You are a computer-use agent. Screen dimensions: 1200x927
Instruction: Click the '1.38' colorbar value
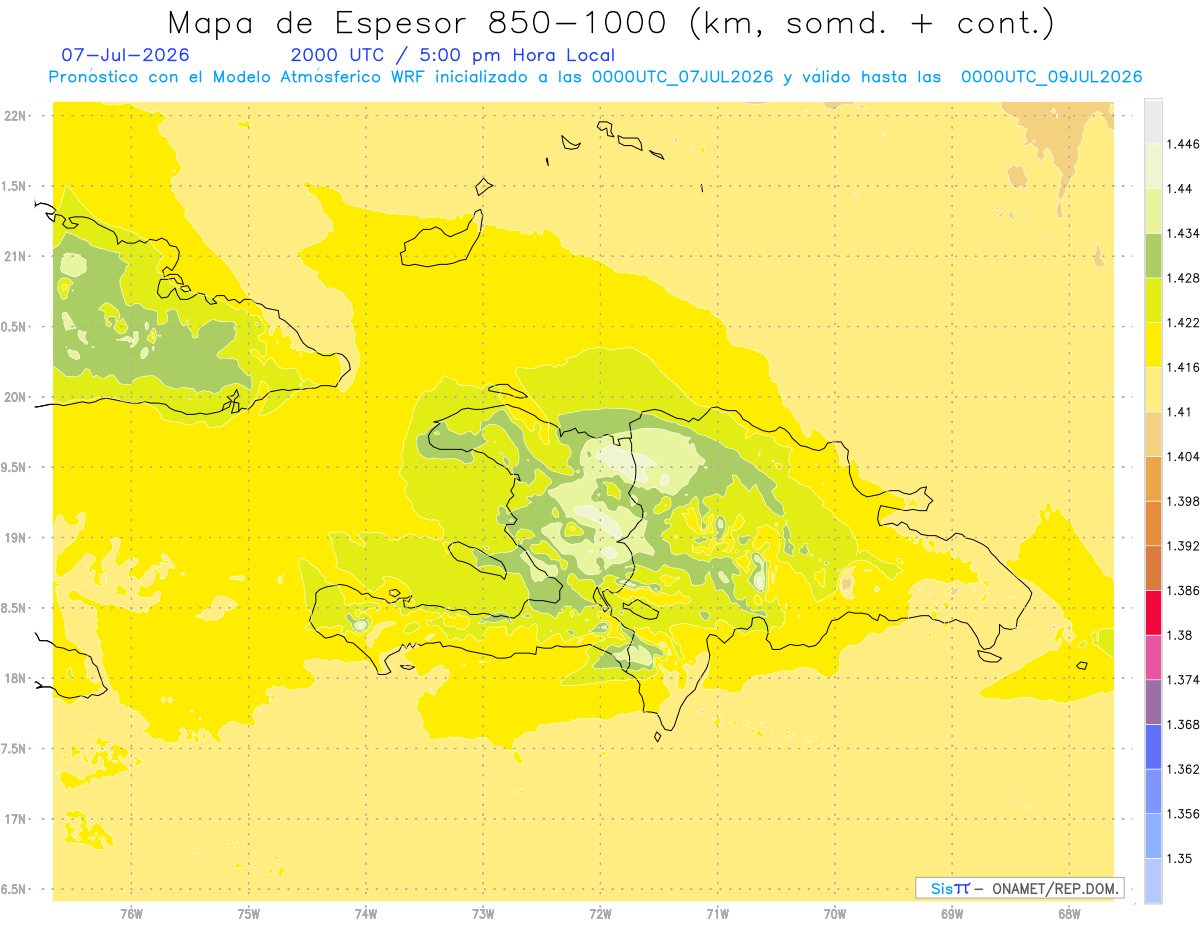pyautogui.click(x=1179, y=635)
